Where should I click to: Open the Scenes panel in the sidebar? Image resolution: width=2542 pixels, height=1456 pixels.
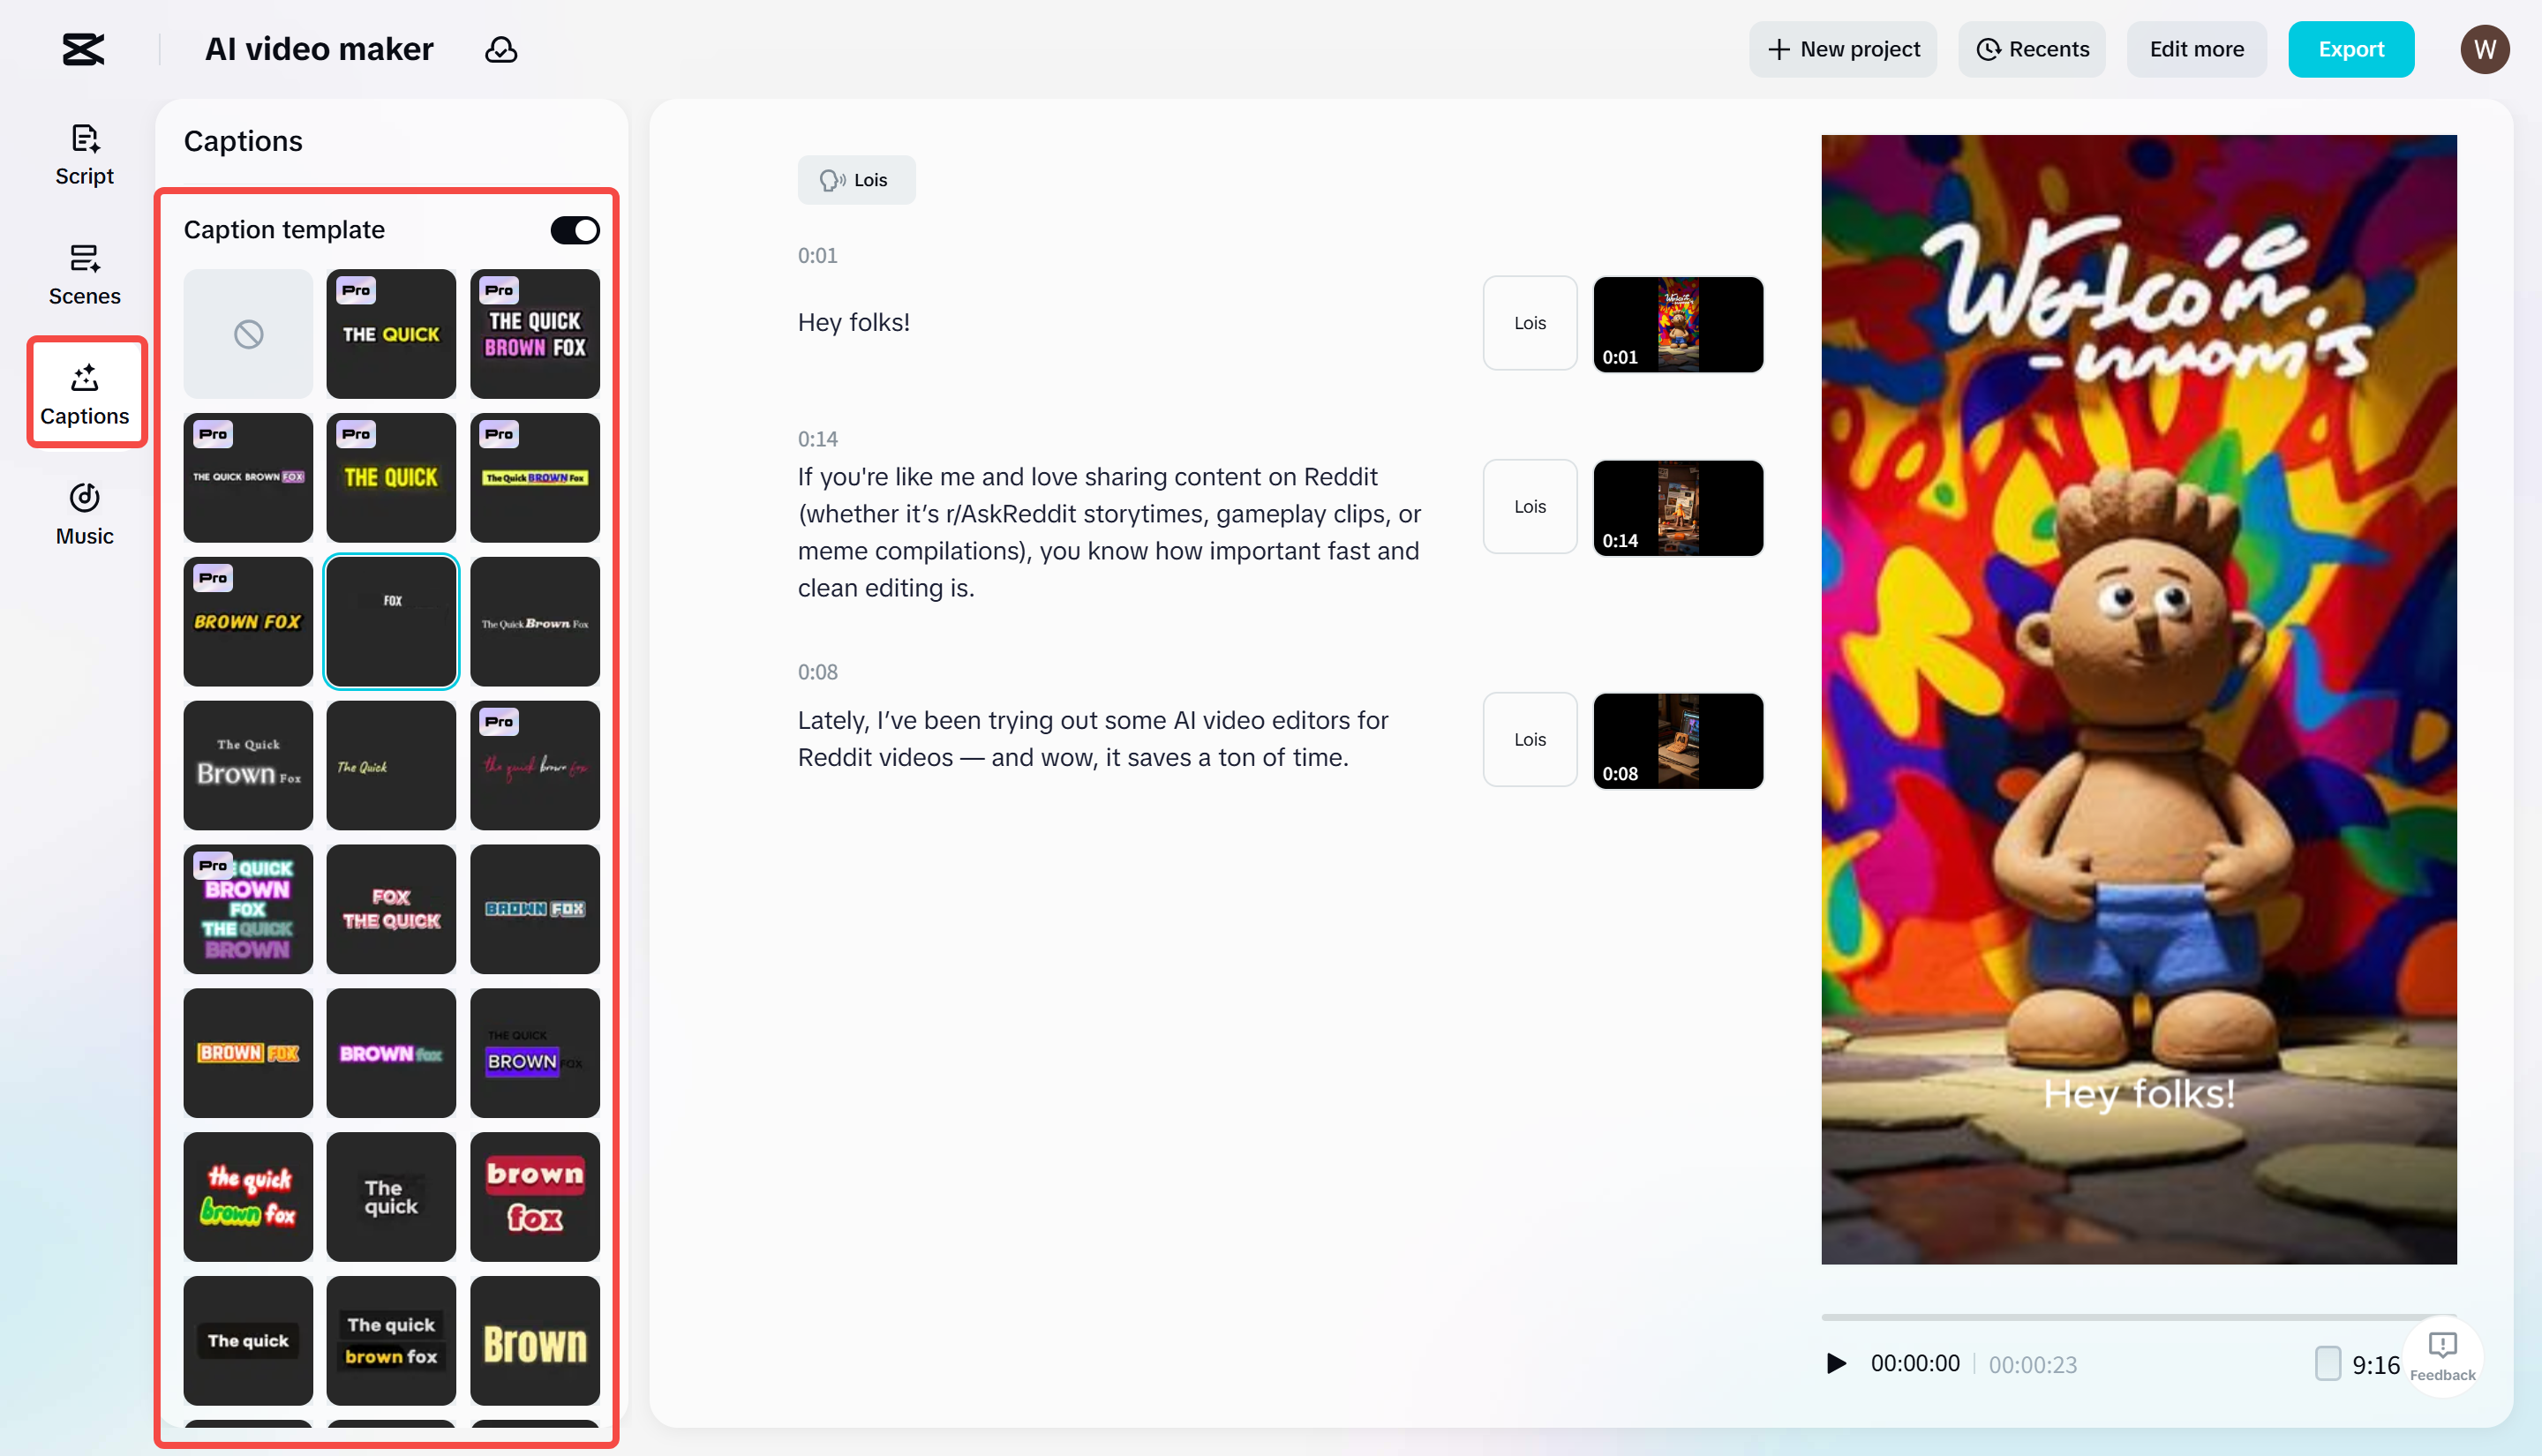[x=84, y=273]
